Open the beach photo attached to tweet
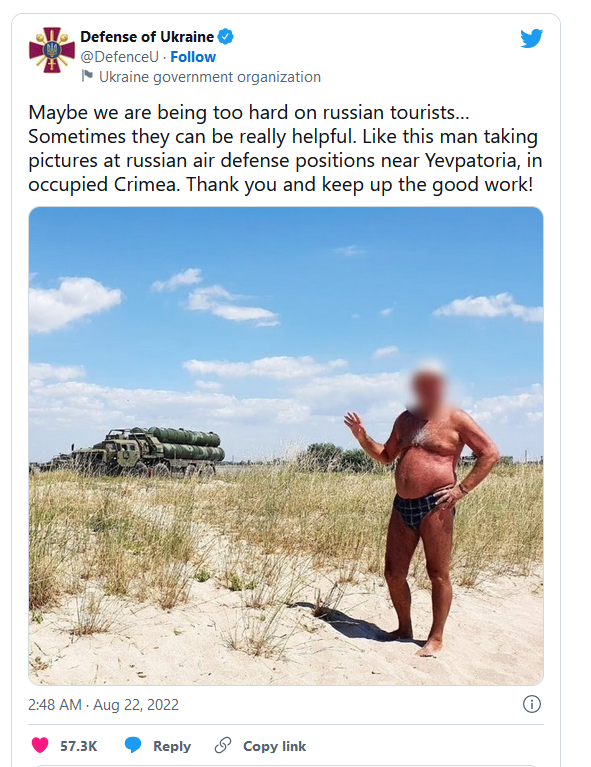Image resolution: width=591 pixels, height=767 pixels. 286,446
